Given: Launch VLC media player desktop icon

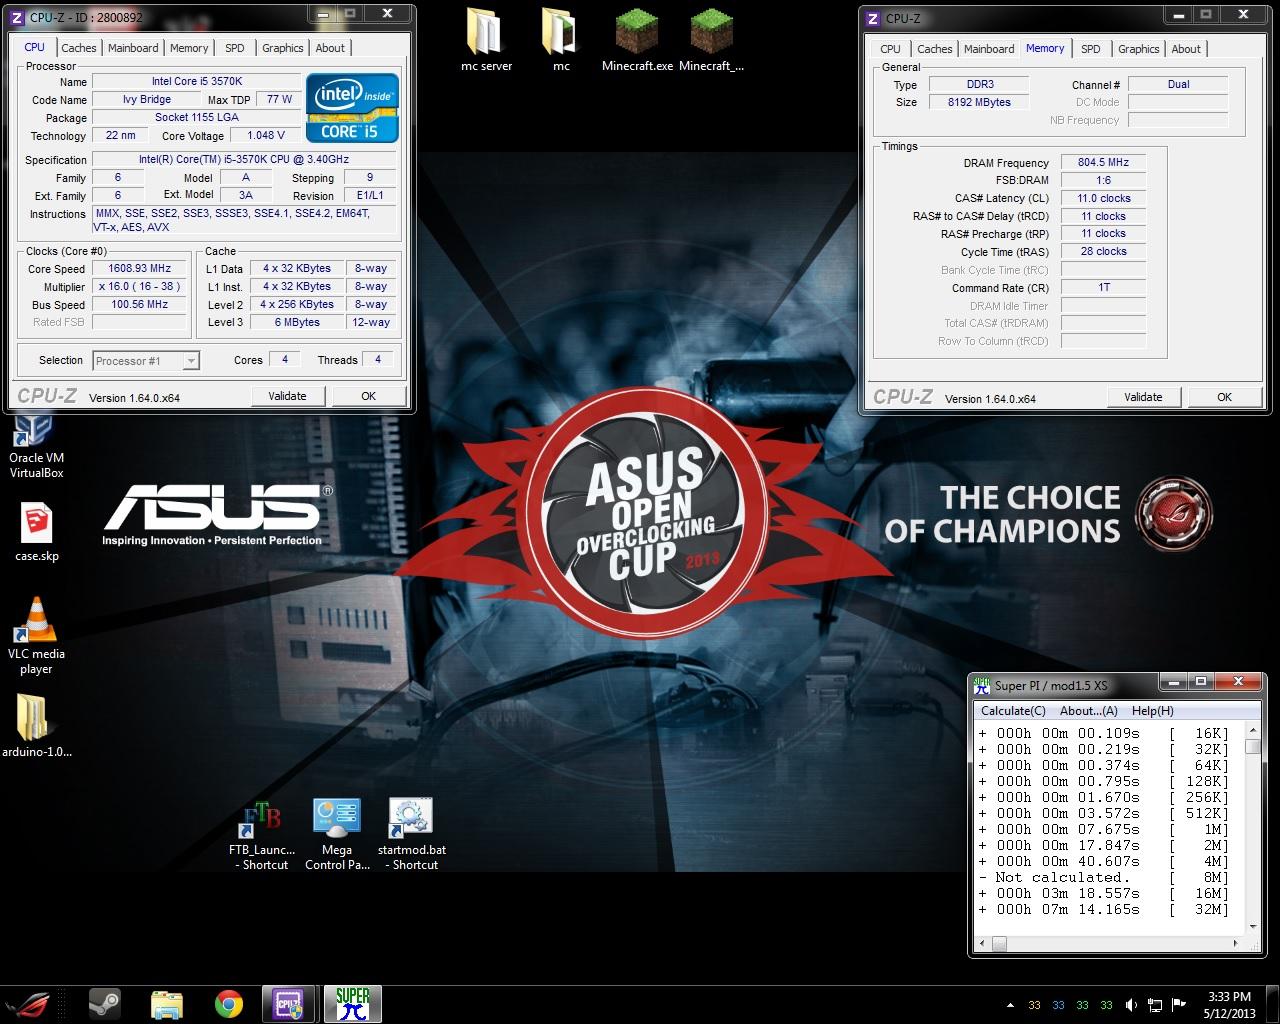Looking at the screenshot, I should click(x=36, y=635).
